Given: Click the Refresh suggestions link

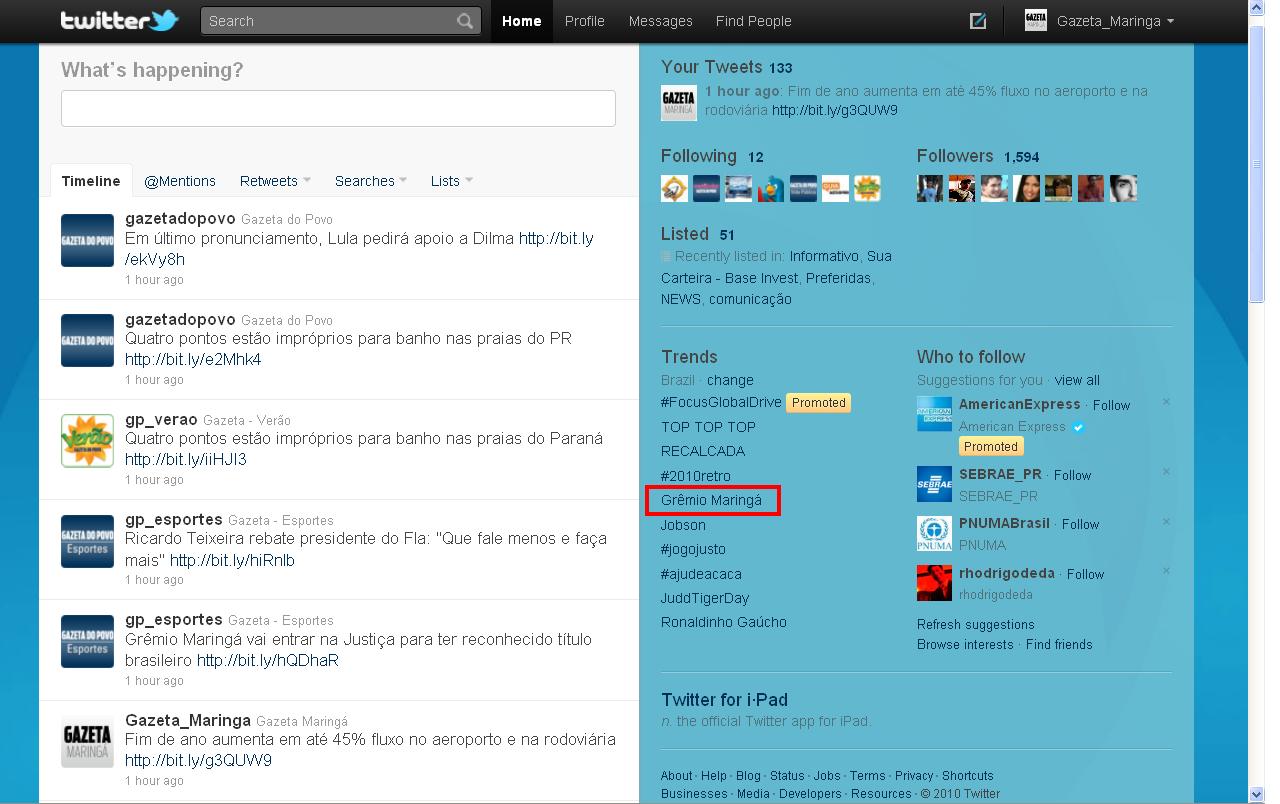Looking at the screenshot, I should point(975,624).
